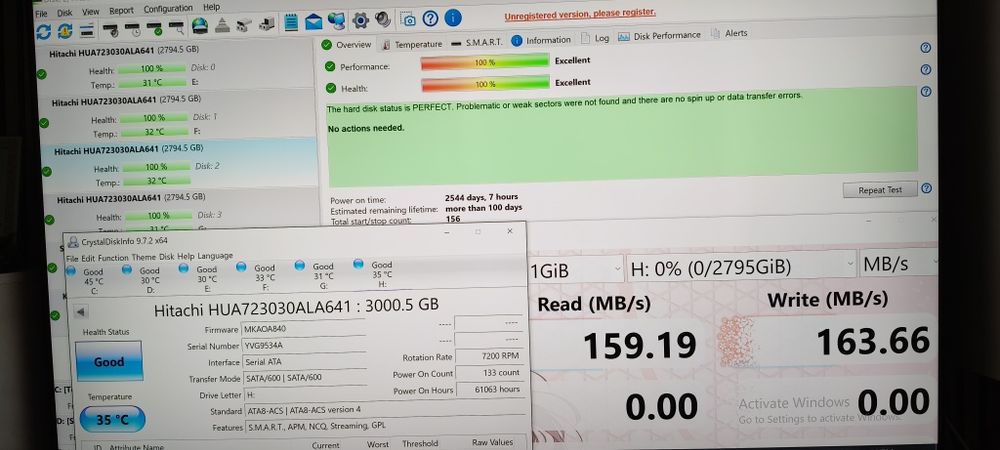Open the H: 0% (0/2795GiB) drive dropdown
Viewport: 1000px width, 450px height.
(742, 266)
